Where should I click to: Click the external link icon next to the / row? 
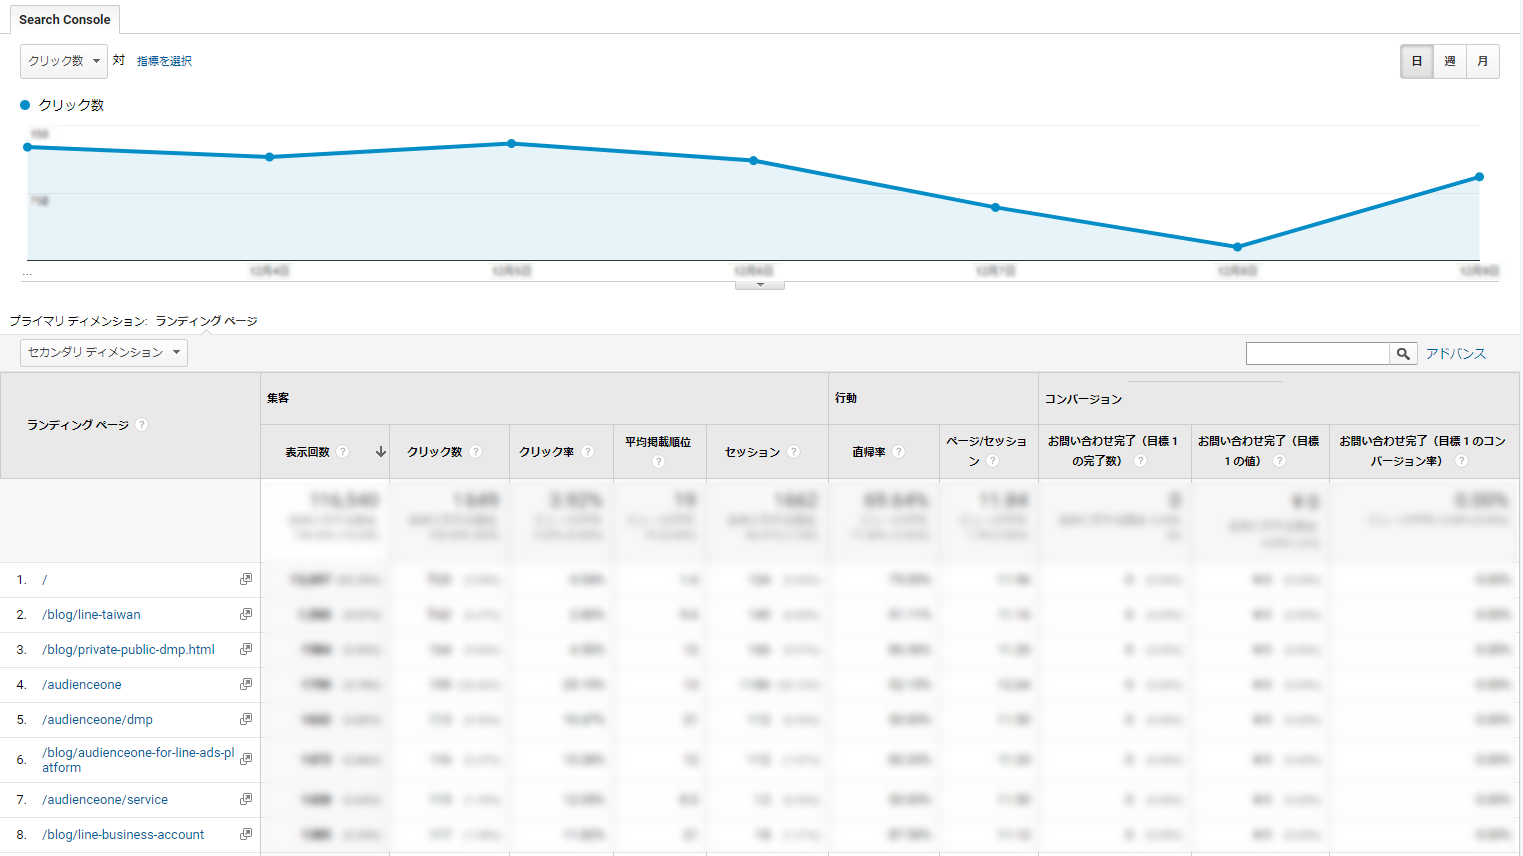(x=246, y=578)
